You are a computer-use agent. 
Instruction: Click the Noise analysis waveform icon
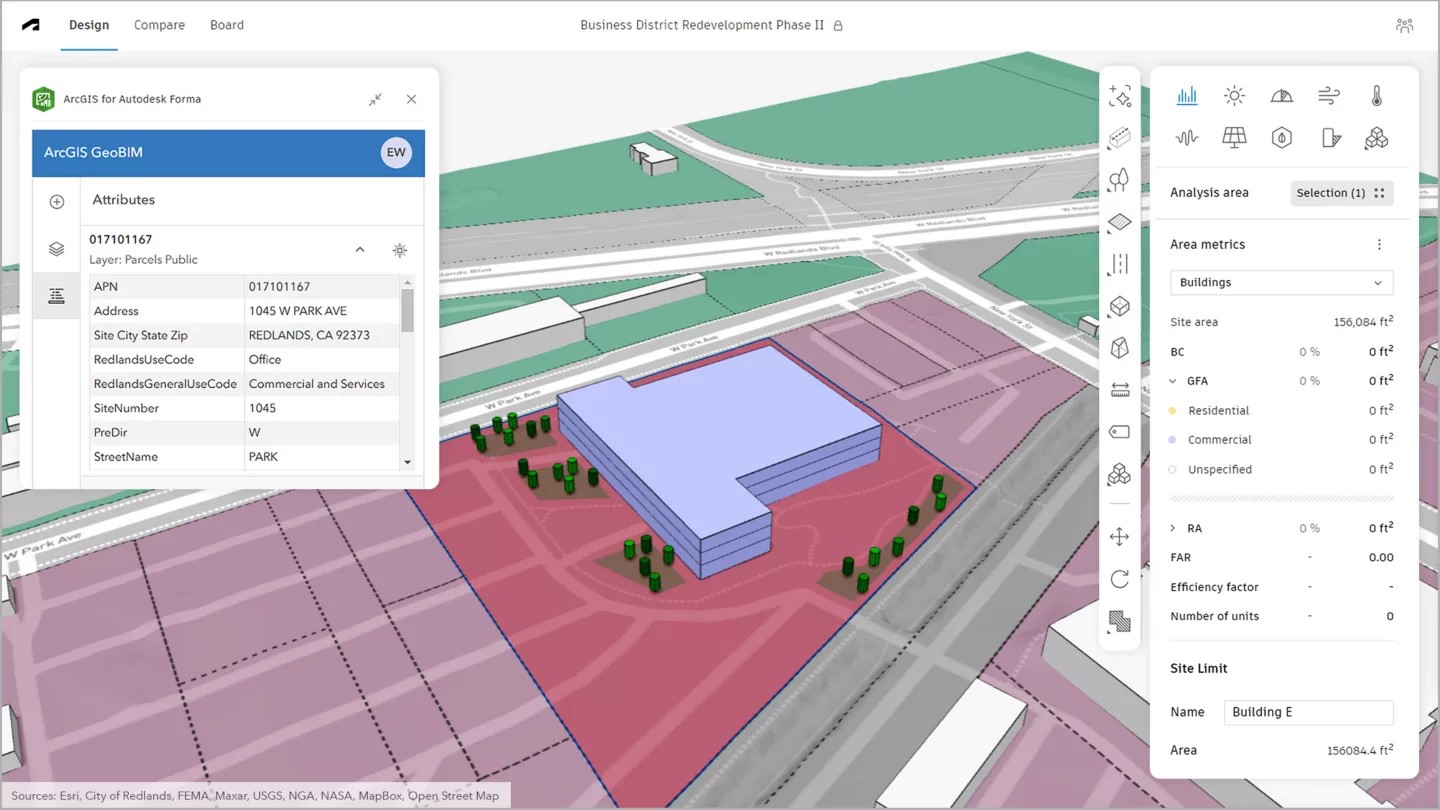point(1187,138)
